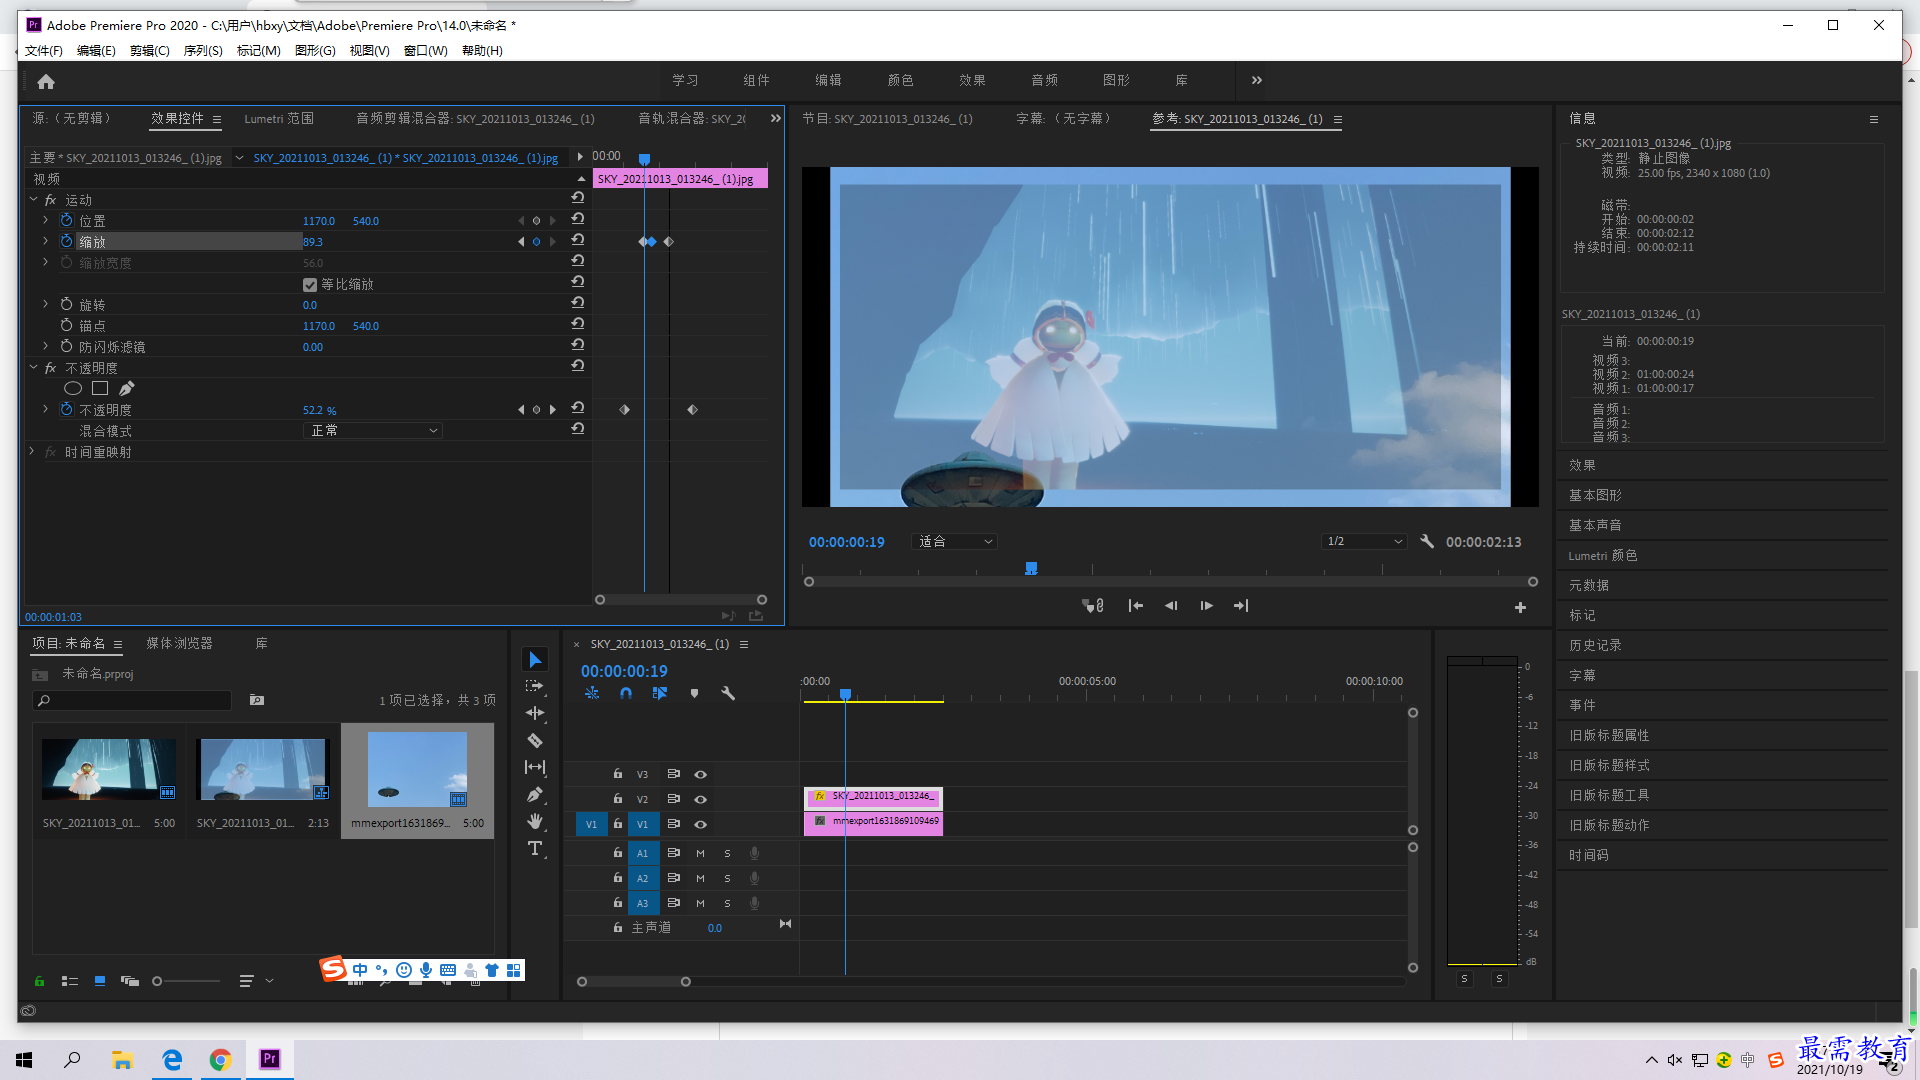This screenshot has height=1080, width=1920.
Task: Select the Ripple Edit tool
Action: (535, 713)
